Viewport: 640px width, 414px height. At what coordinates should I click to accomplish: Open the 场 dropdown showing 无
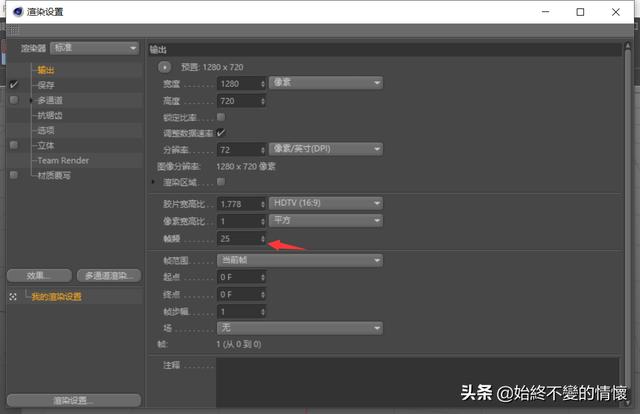(x=300, y=328)
